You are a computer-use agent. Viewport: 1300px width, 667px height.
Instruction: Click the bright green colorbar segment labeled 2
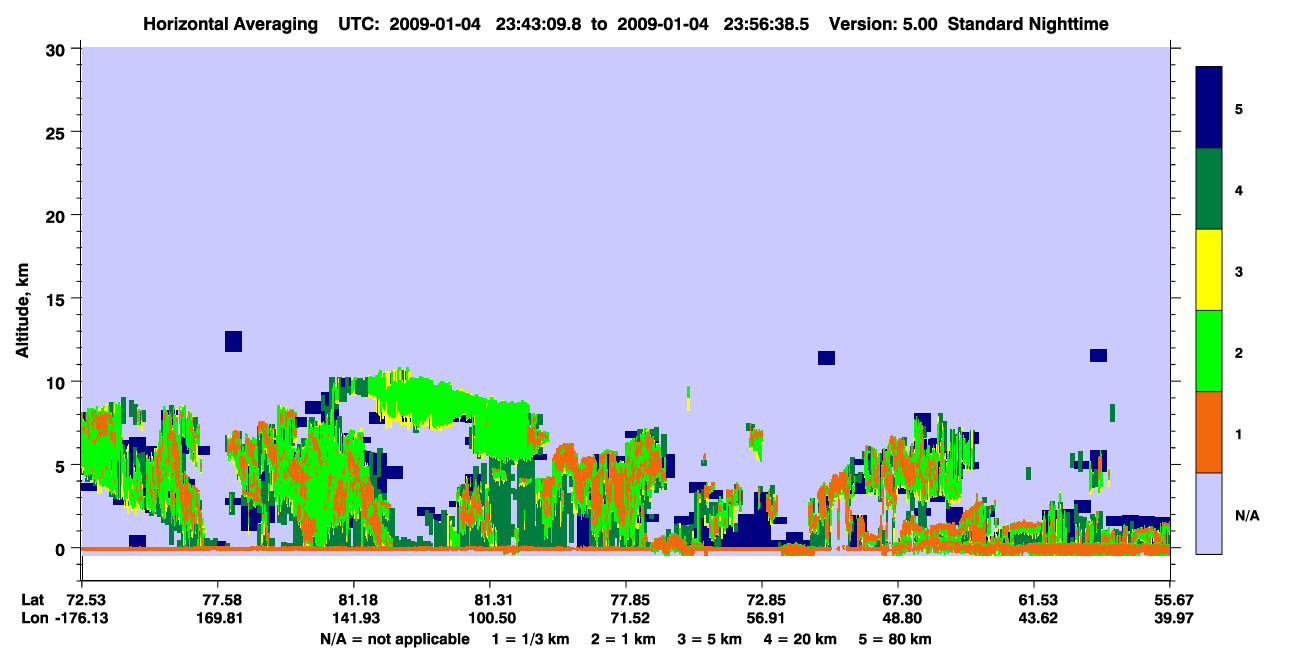1209,351
